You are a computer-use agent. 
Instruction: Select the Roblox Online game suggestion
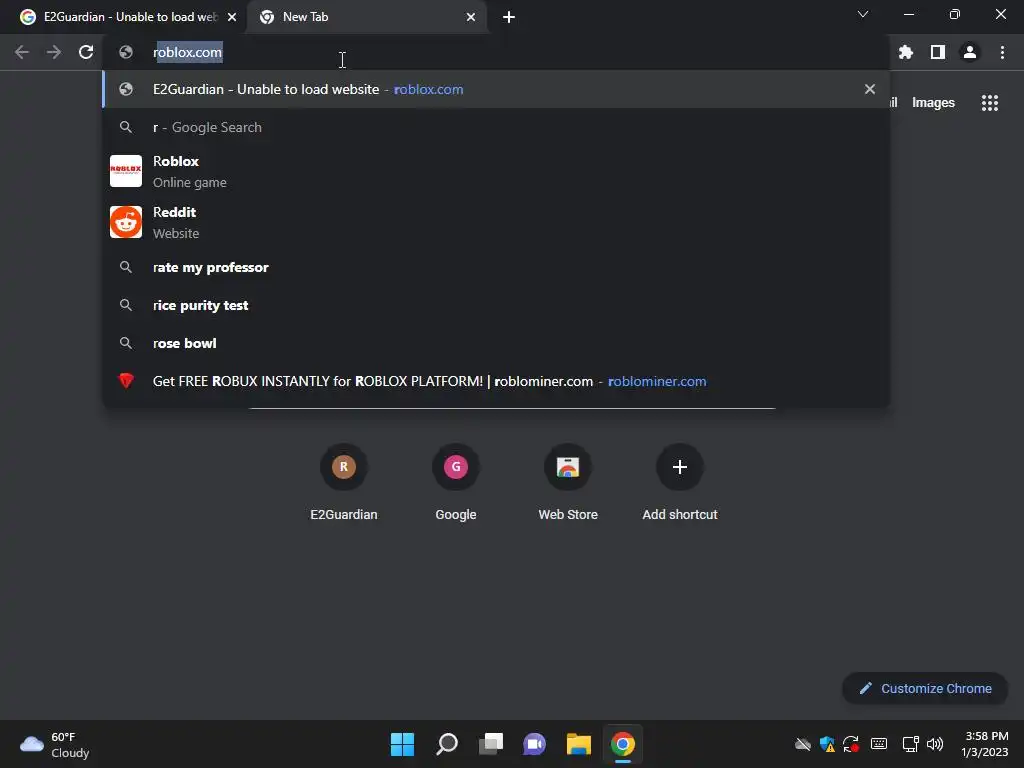tap(496, 171)
